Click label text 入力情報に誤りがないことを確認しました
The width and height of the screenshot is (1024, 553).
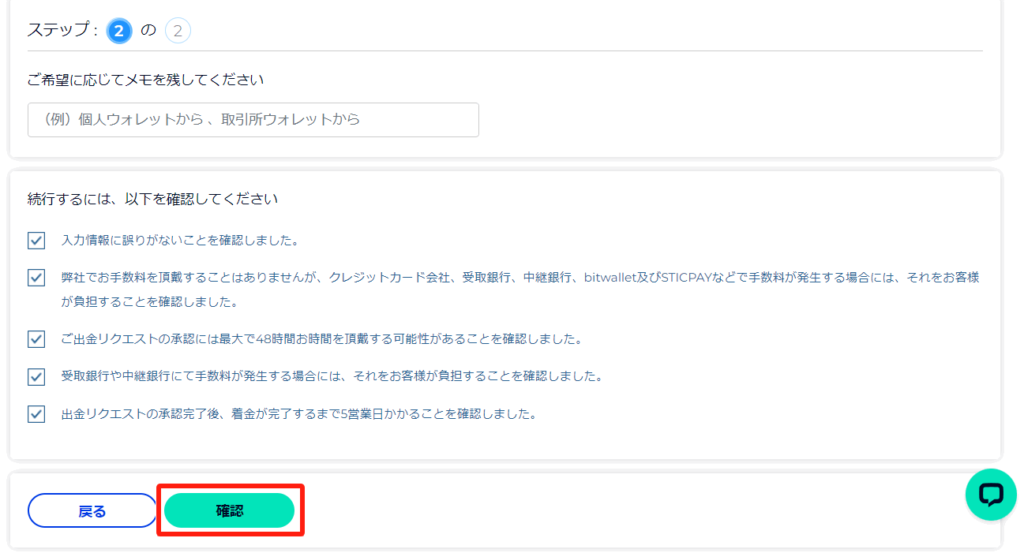180,240
